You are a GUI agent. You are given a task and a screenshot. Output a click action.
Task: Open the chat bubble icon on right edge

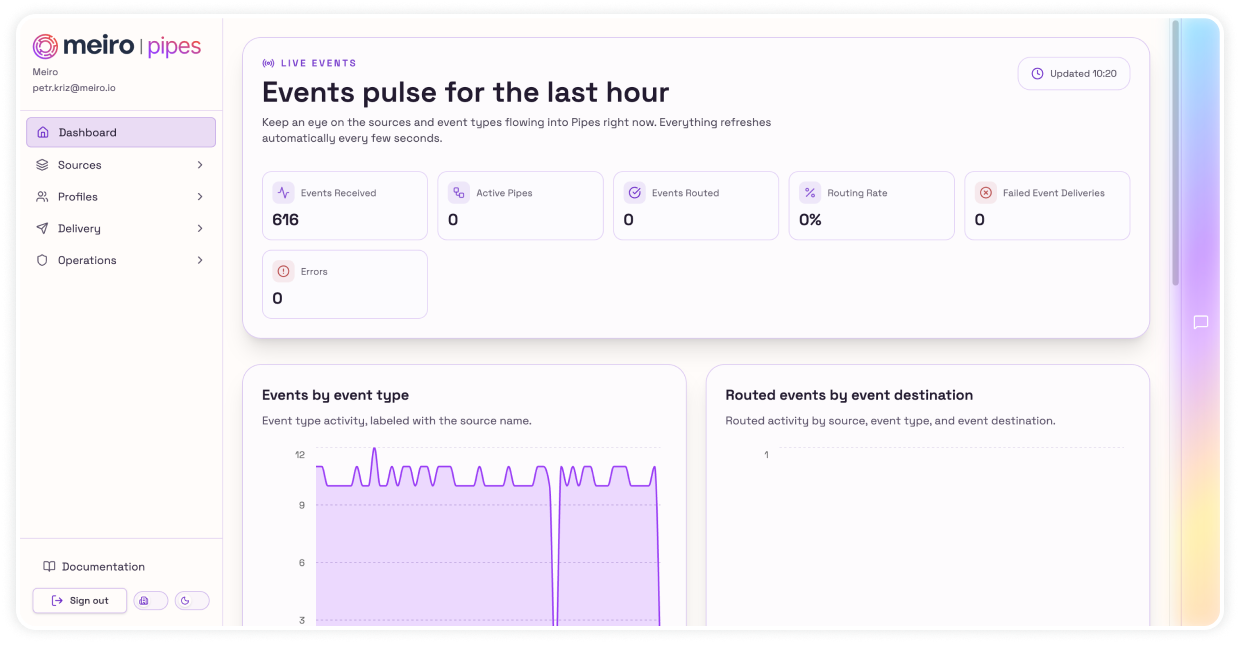click(x=1201, y=322)
